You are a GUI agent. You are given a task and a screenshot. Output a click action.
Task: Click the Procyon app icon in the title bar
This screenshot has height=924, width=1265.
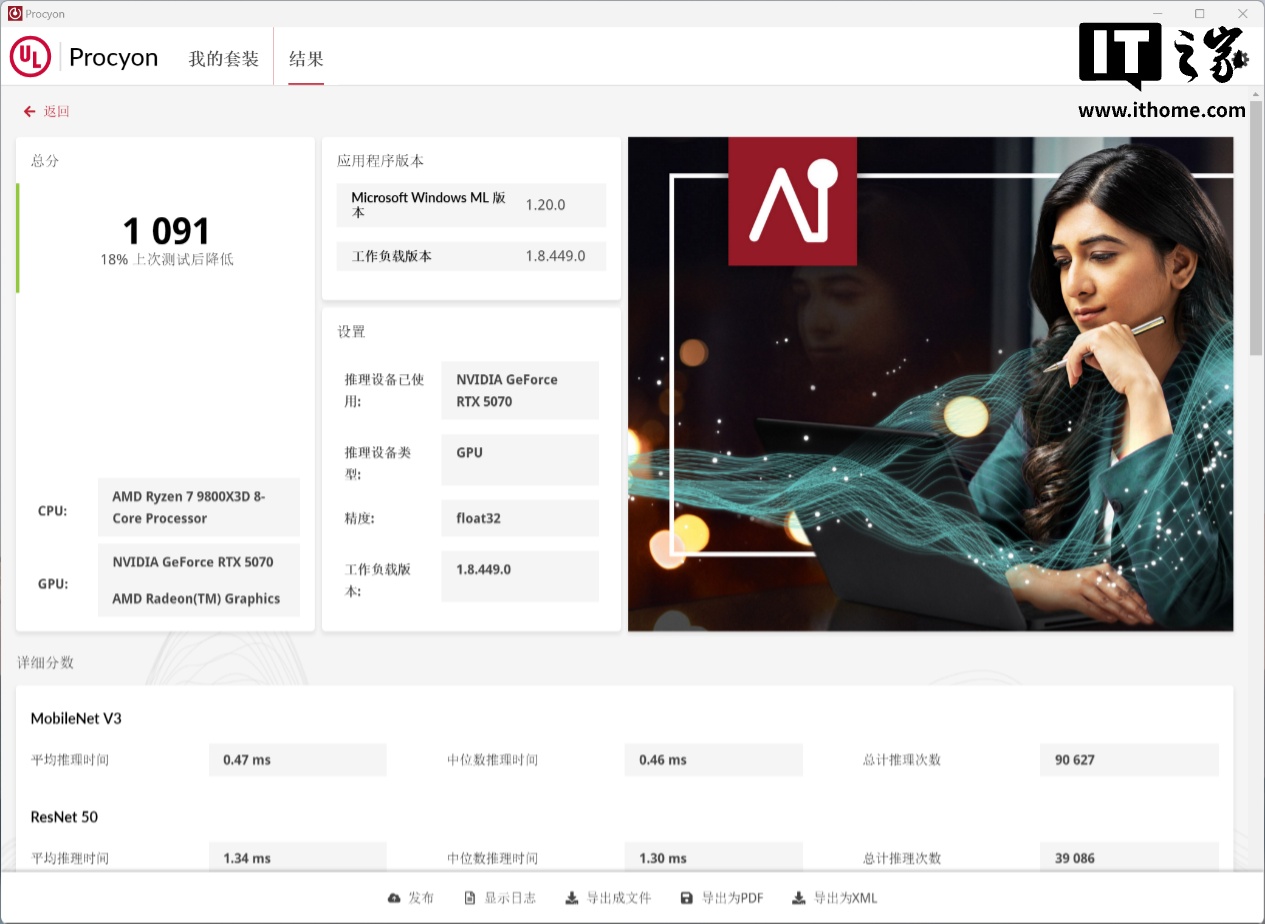(14, 14)
